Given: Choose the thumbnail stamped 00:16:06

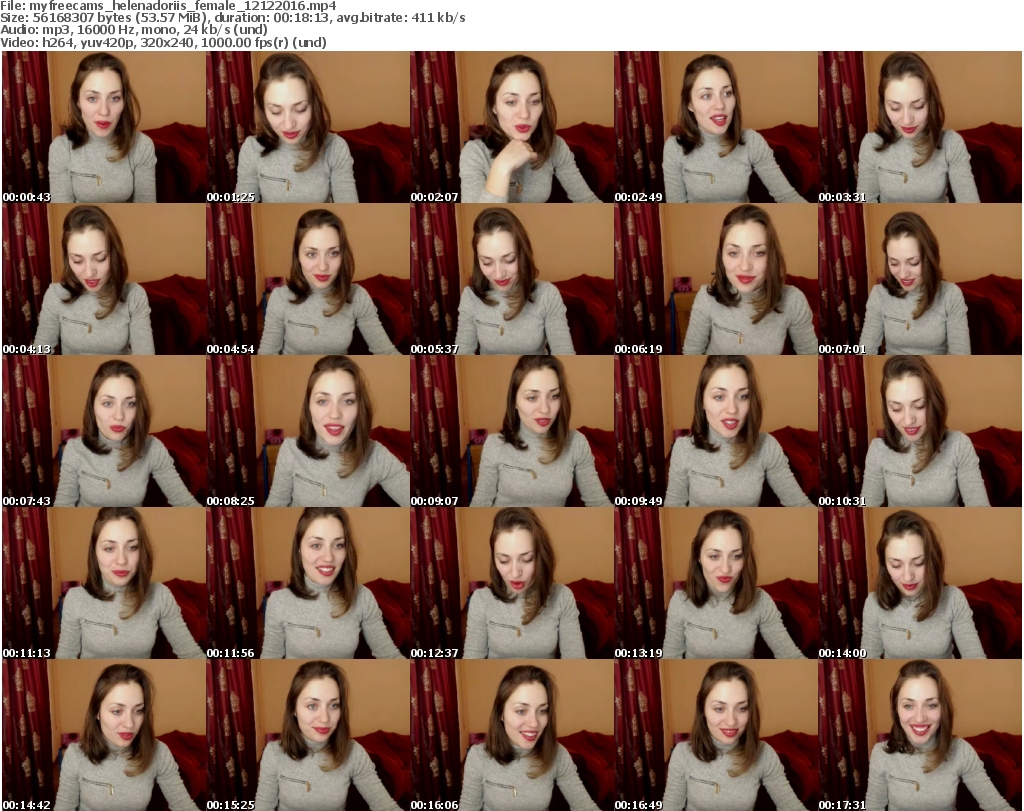Looking at the screenshot, I should pos(512,735).
